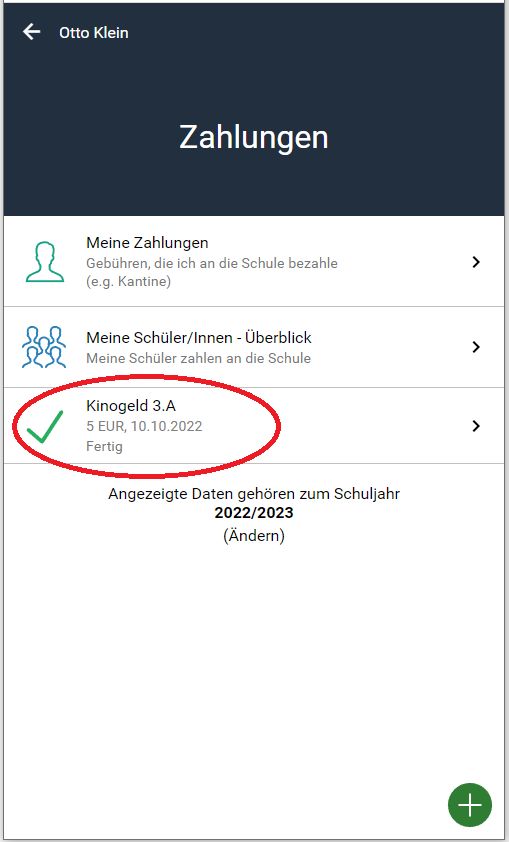Click the 5 EUR, 10.10.2022 amount line
Image resolution: width=509 pixels, height=842 pixels.
144,426
